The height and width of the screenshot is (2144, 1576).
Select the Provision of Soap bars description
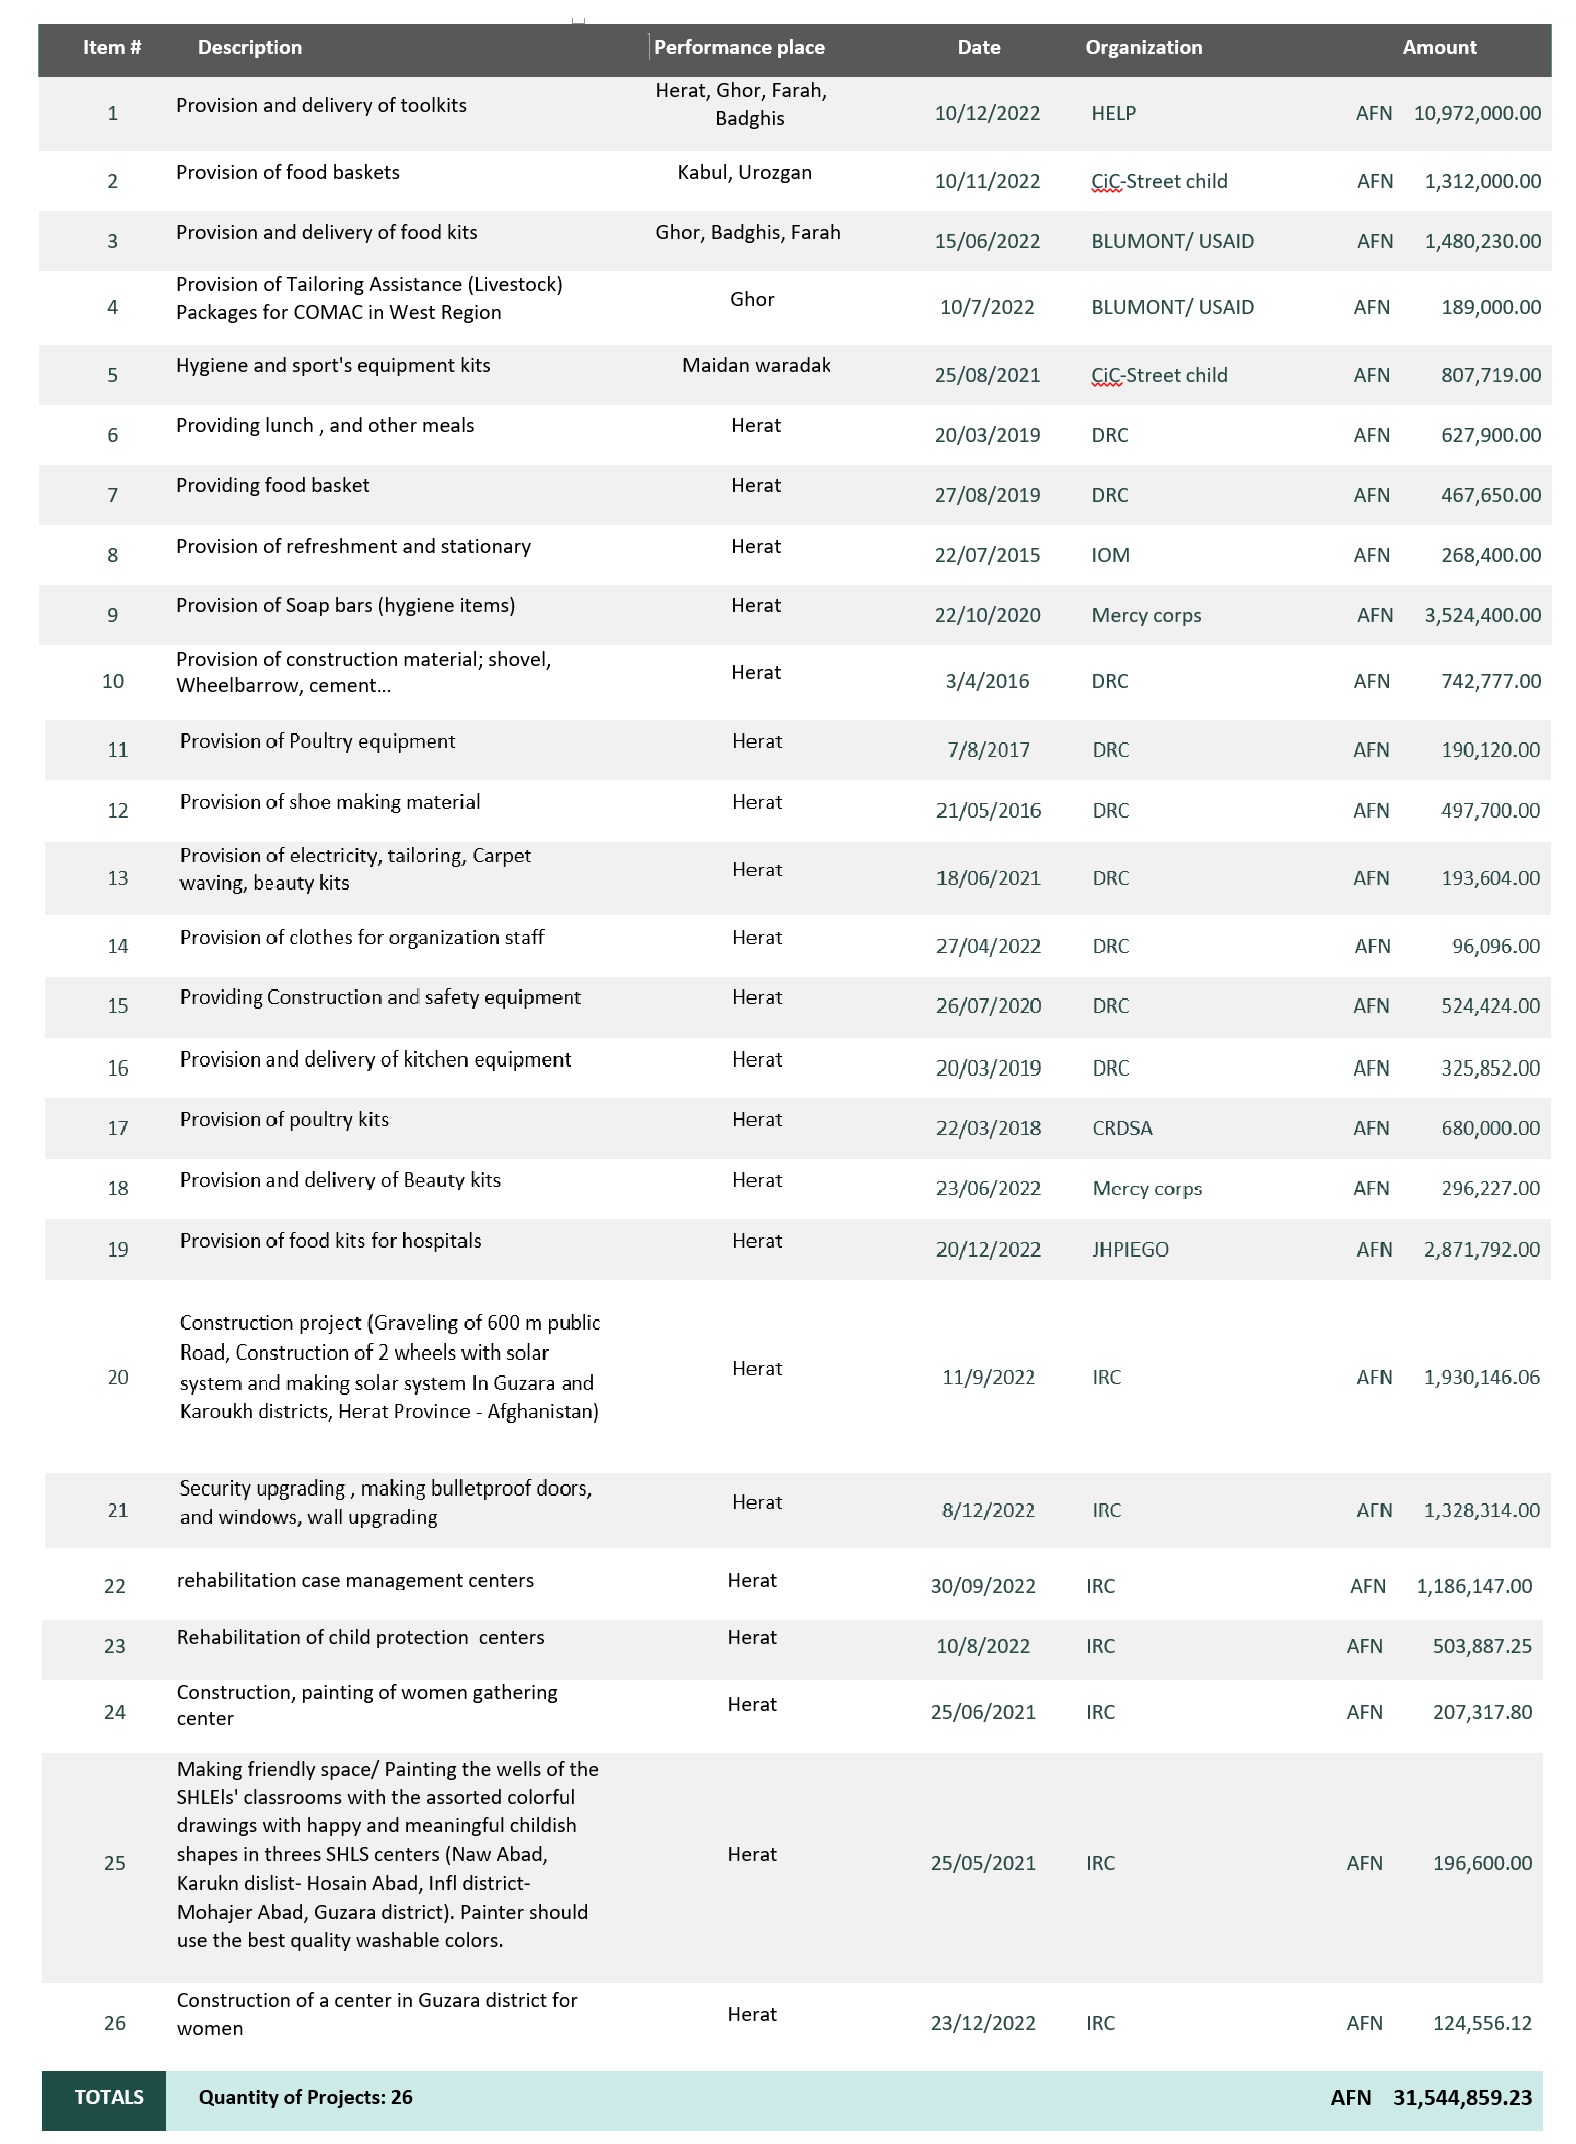tap(345, 606)
